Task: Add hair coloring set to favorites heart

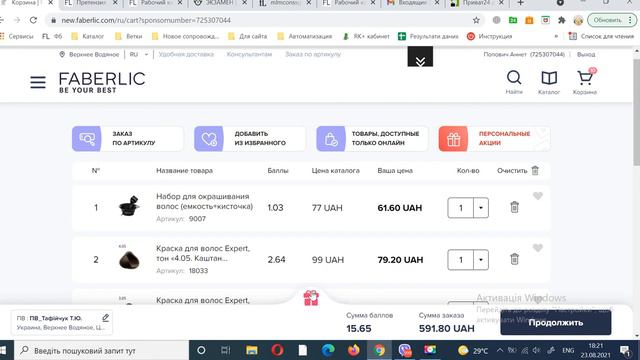Action: click(538, 196)
